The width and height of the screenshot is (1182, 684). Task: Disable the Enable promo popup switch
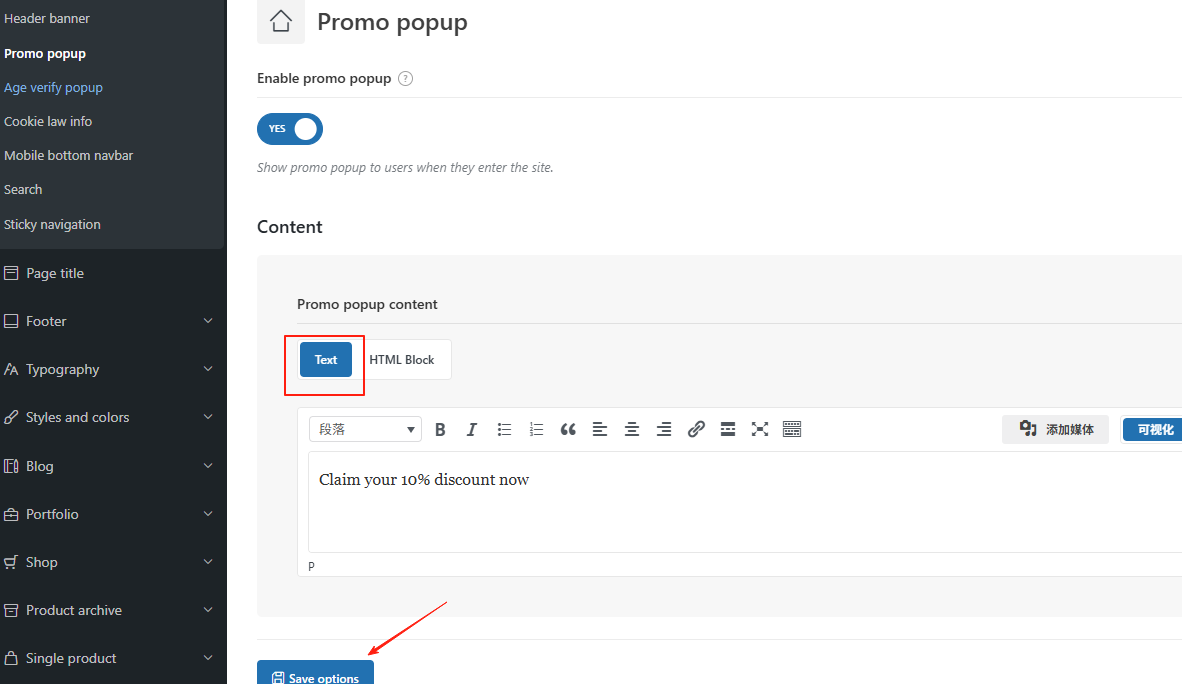[x=290, y=129]
